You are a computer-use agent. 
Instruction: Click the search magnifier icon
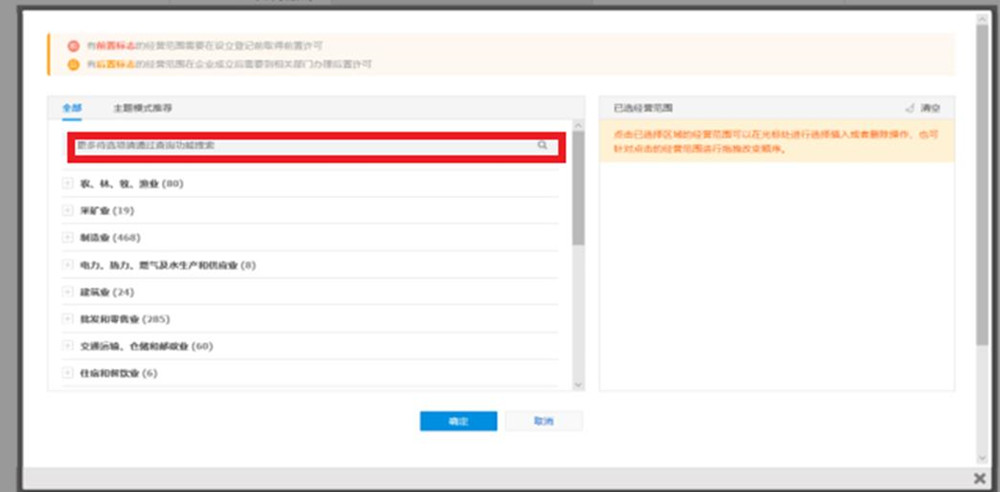pos(542,146)
